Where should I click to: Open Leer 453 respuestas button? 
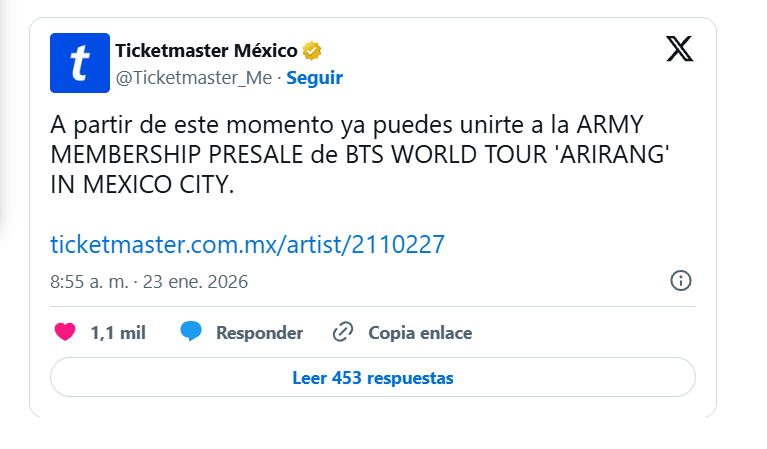(x=372, y=378)
